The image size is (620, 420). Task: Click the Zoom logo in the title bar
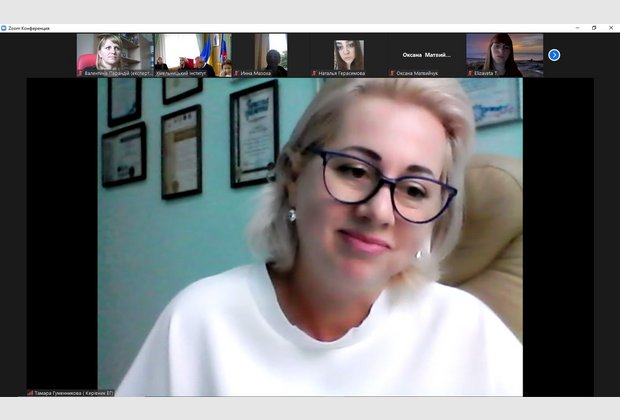coord(4,28)
